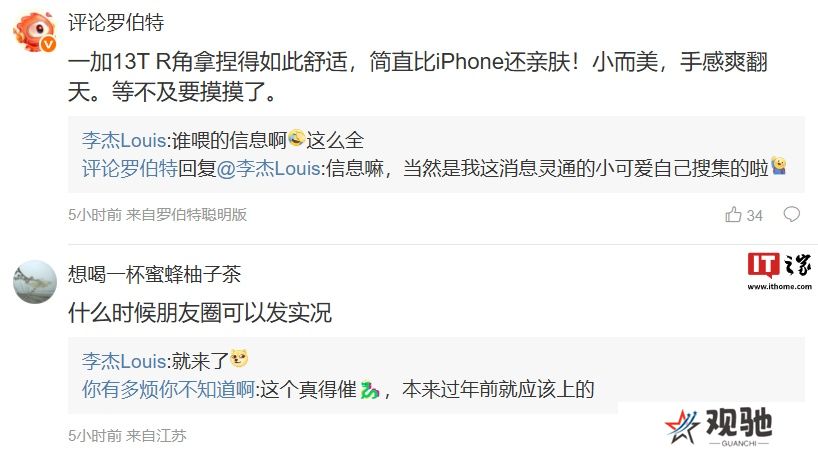Screen dimensions: 818x452
Task: Click the 评论罗伯特 avatar image
Action: click(x=34, y=31)
